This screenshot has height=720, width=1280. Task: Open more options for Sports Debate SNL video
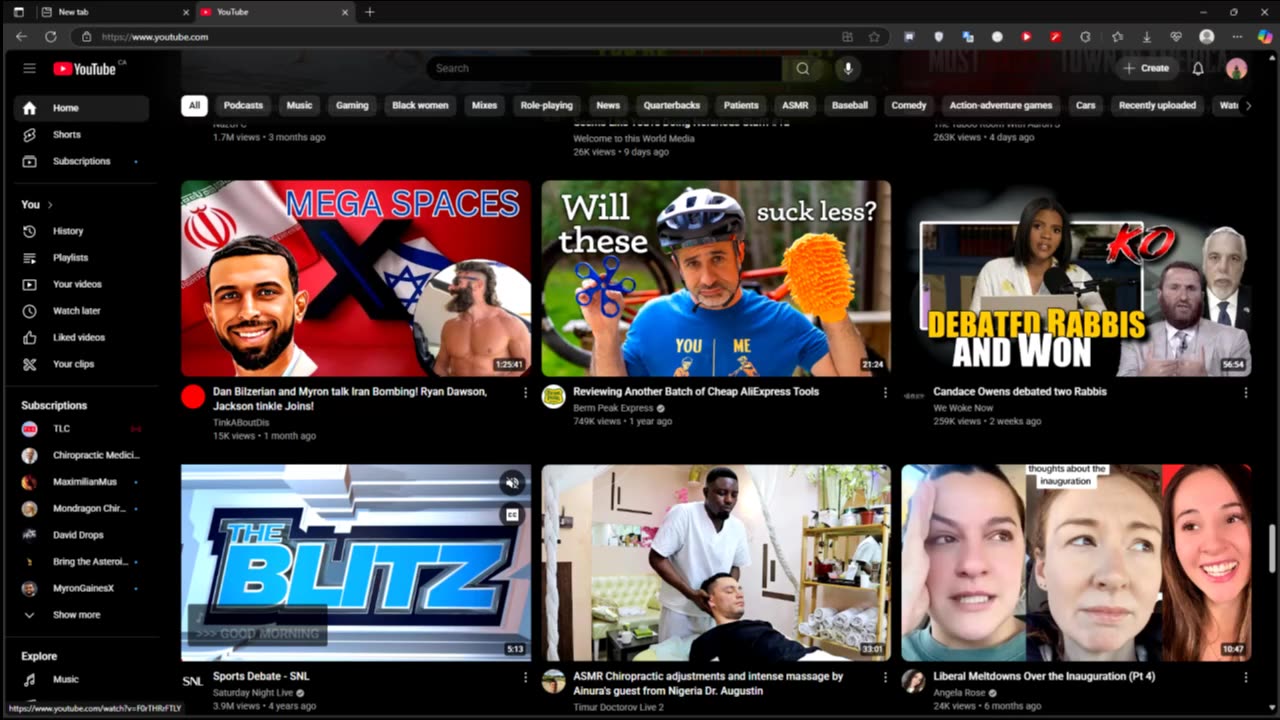[x=525, y=677]
